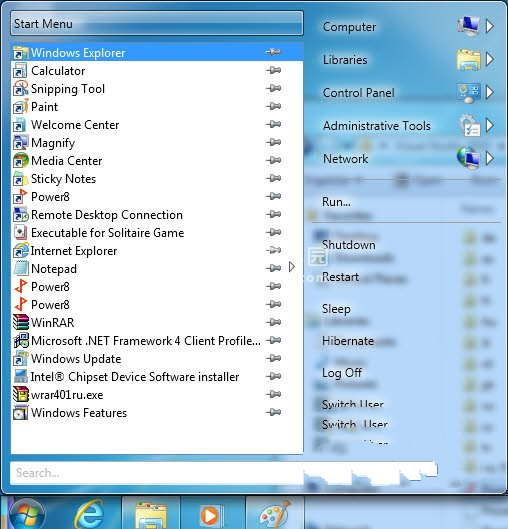Screen dimensions: 508x529
Task: Expand the Libraries arrow
Action: click(x=490, y=59)
